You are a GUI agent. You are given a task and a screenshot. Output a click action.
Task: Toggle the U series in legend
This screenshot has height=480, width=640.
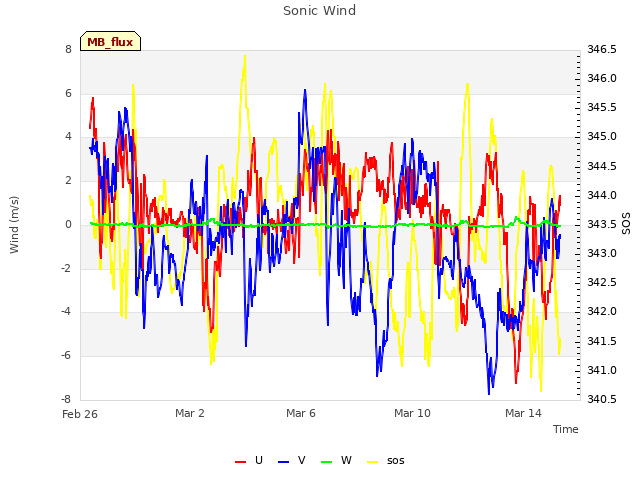(249, 461)
